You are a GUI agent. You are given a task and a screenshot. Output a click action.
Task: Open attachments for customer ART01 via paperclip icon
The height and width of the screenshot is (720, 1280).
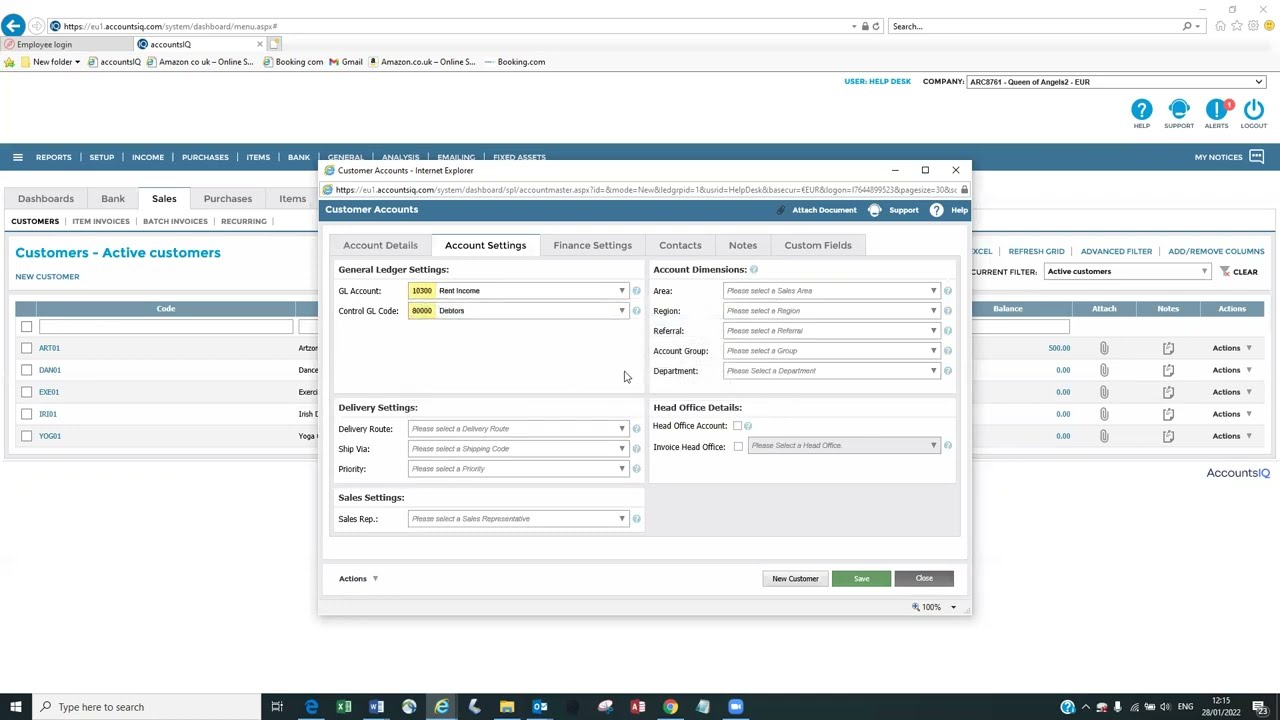click(1104, 347)
